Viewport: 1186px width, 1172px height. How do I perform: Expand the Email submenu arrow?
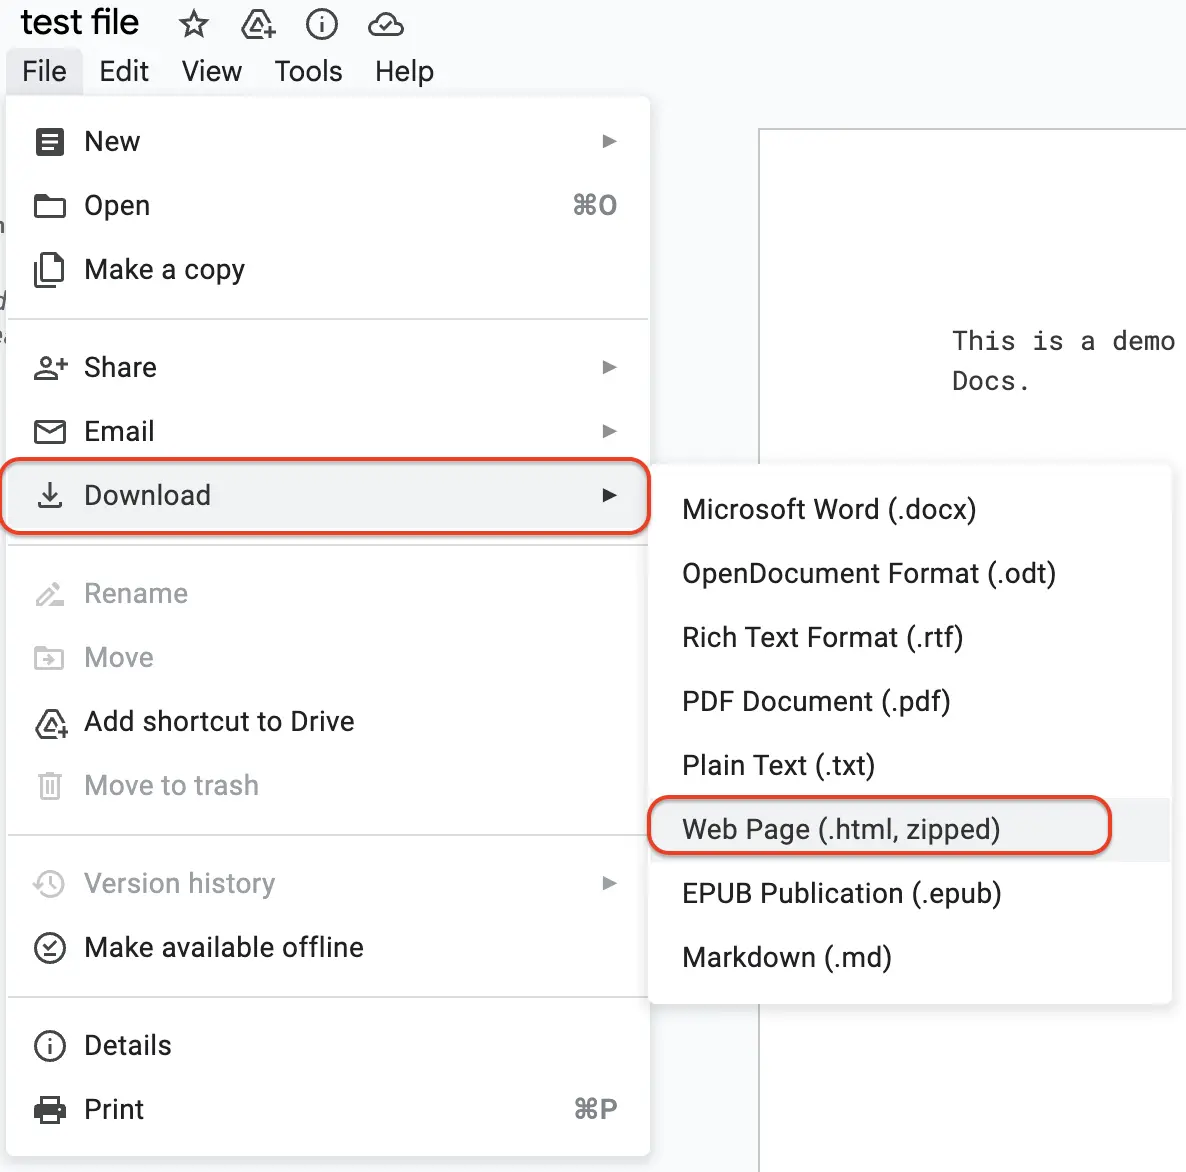[x=609, y=431]
